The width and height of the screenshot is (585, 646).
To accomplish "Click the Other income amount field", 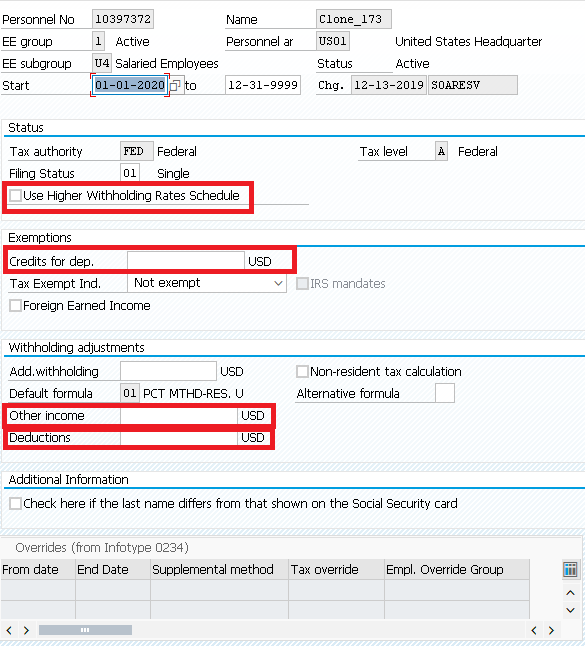I will coord(179,415).
